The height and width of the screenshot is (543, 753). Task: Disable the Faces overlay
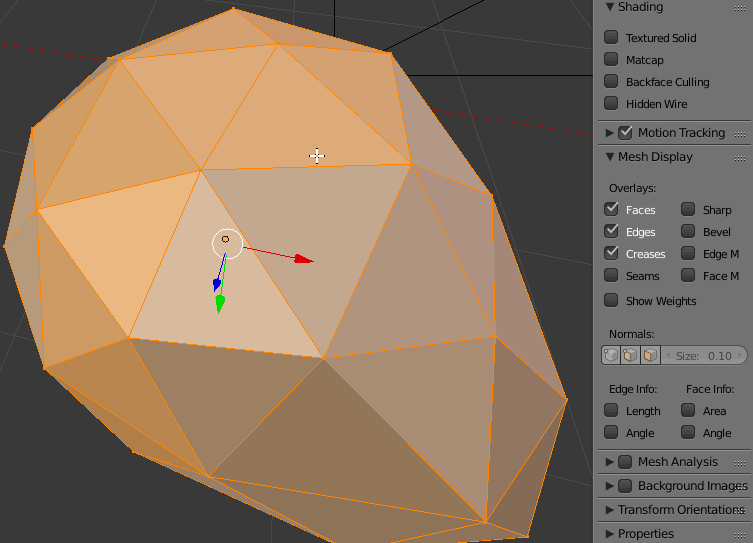[x=611, y=209]
